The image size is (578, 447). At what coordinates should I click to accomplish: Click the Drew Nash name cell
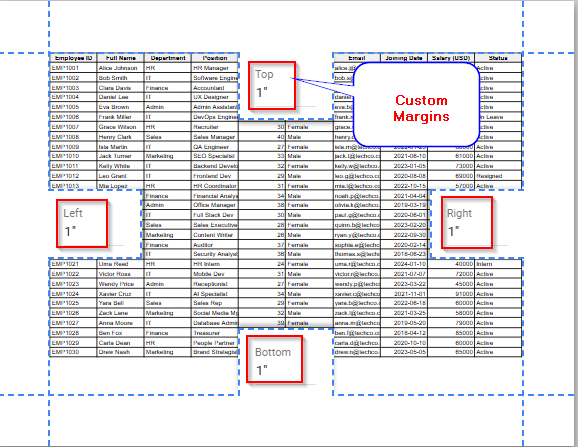point(121,352)
